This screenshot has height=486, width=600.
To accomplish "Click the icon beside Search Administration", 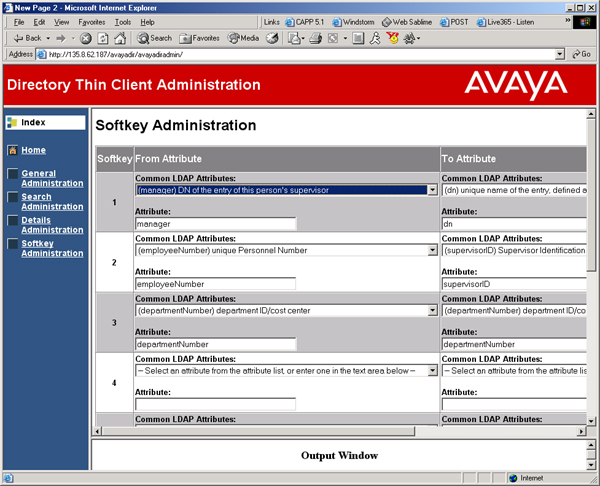I will tap(13, 197).
